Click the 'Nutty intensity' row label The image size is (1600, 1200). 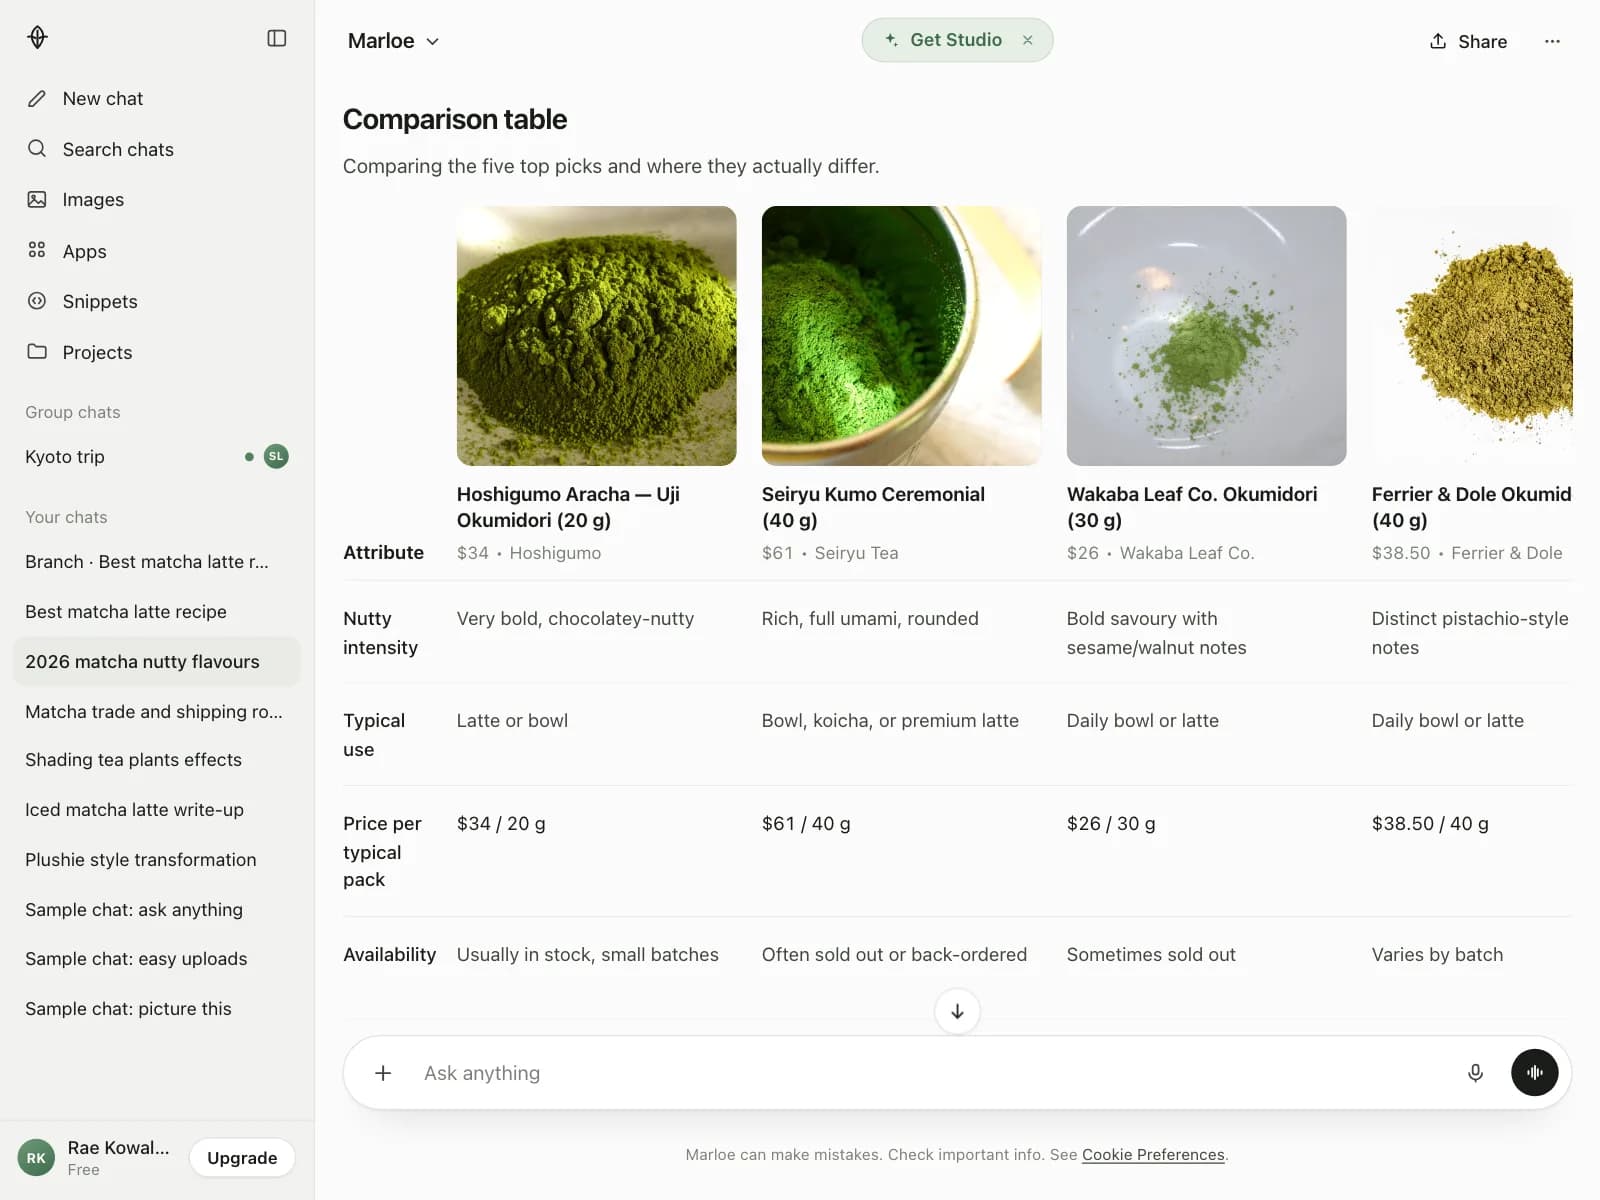point(380,633)
